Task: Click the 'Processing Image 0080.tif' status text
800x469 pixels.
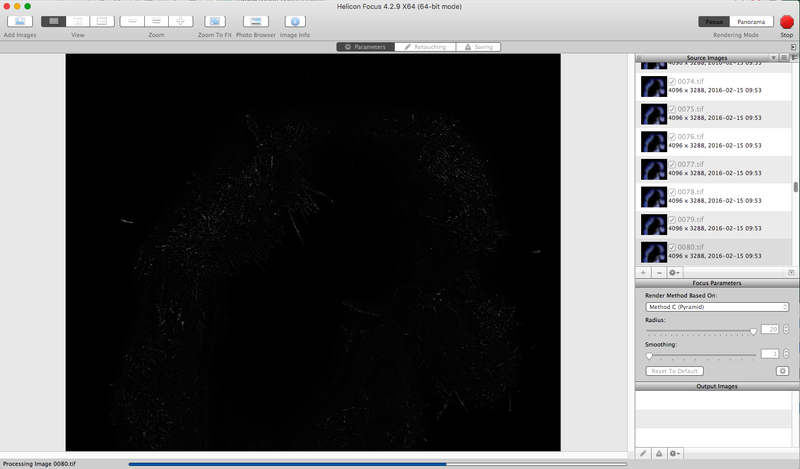Action: pos(39,464)
